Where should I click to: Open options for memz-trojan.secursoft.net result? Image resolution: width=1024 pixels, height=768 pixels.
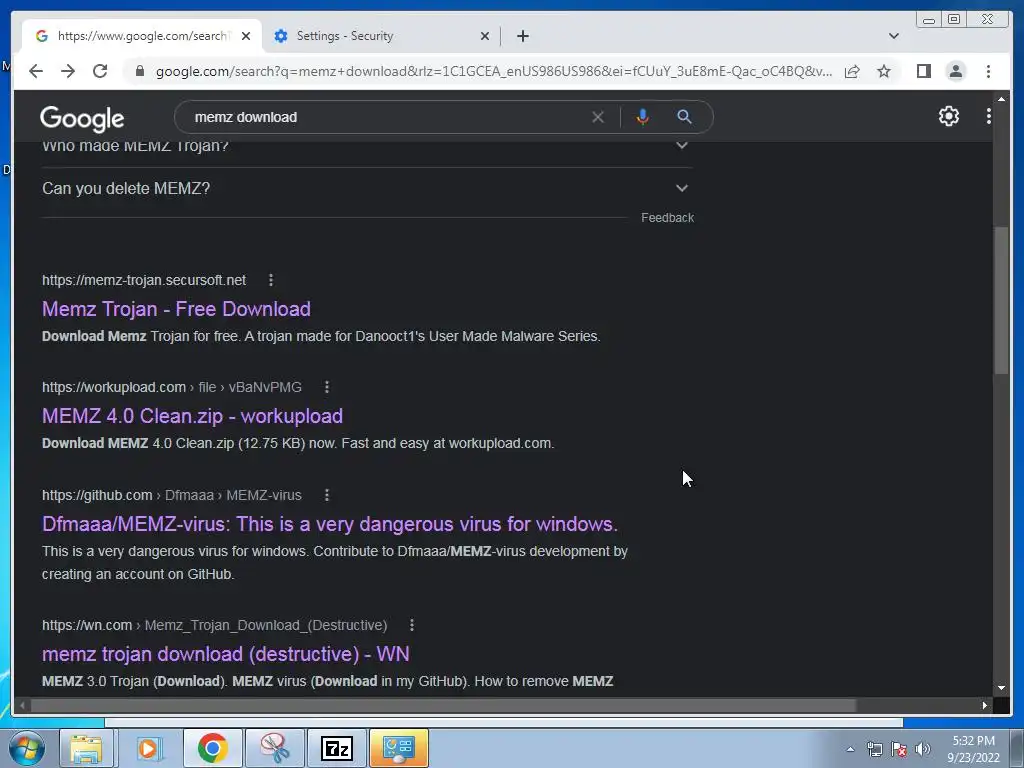pos(271,280)
